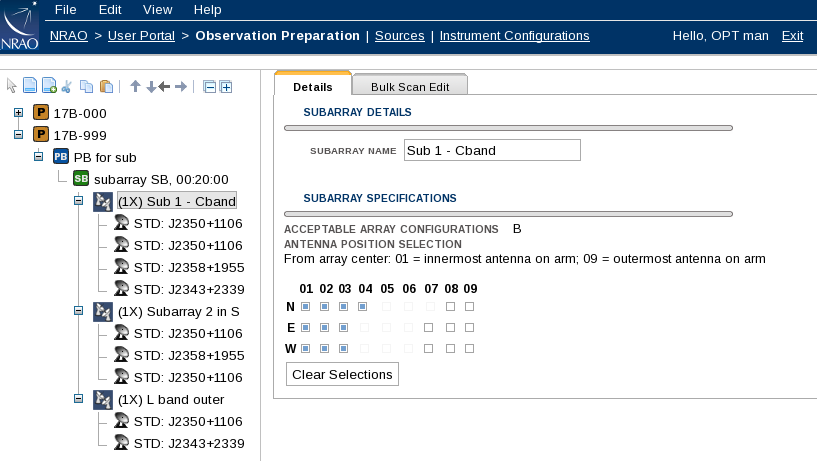Click the right arrow toolbar icon
The image size is (817, 461).
click(x=181, y=87)
